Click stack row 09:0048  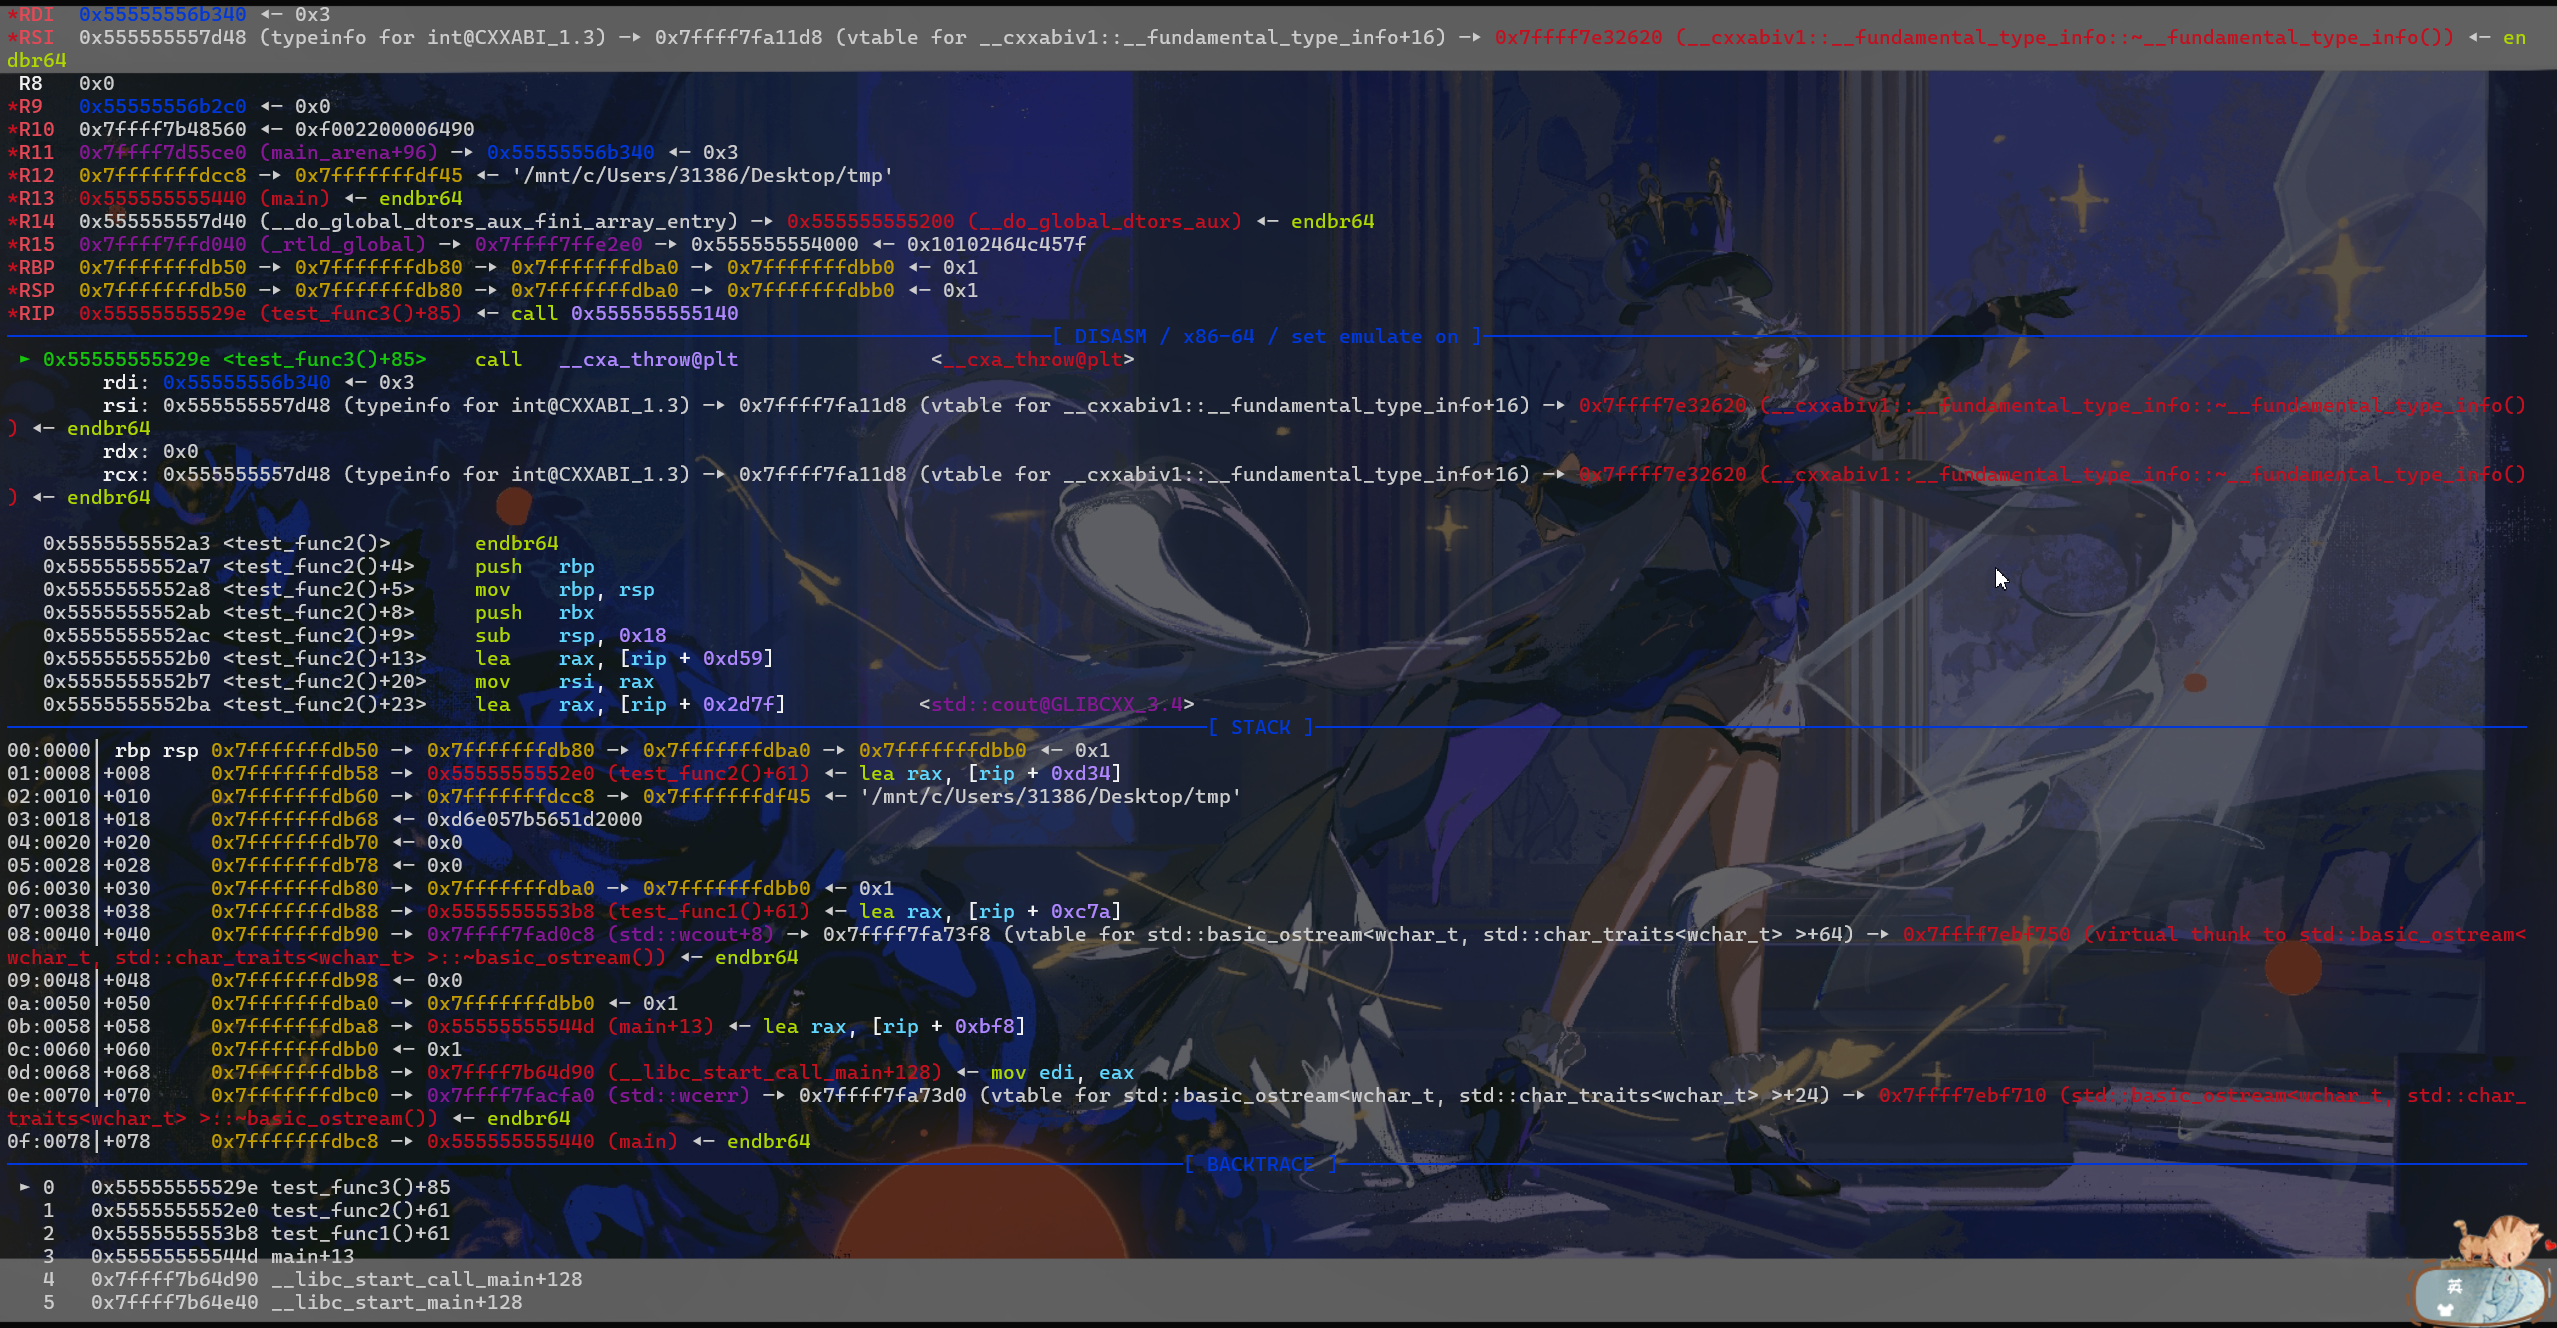point(234,980)
